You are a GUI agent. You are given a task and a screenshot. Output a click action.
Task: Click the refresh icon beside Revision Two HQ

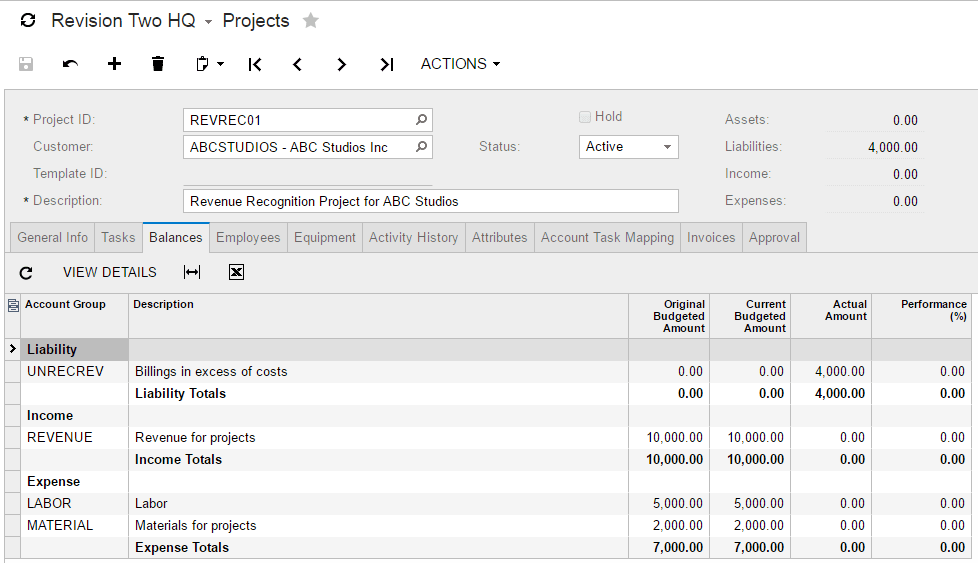28,21
